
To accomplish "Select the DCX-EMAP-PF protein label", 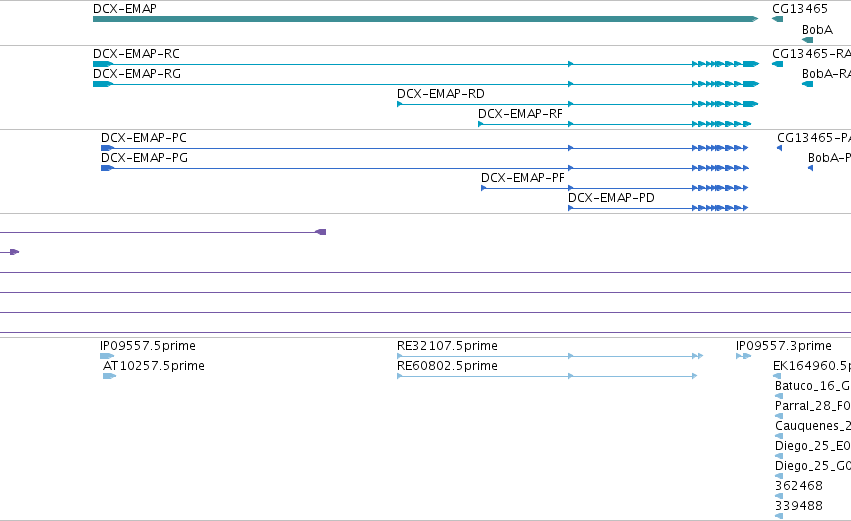I will coord(523,178).
